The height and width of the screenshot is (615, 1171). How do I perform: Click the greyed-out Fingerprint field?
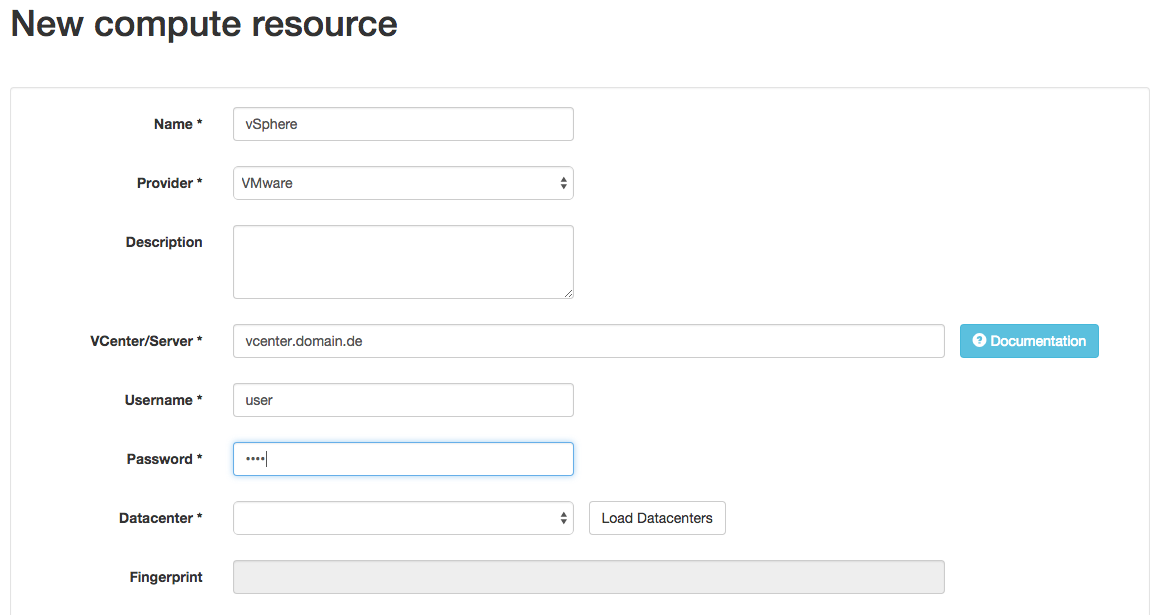coord(588,577)
